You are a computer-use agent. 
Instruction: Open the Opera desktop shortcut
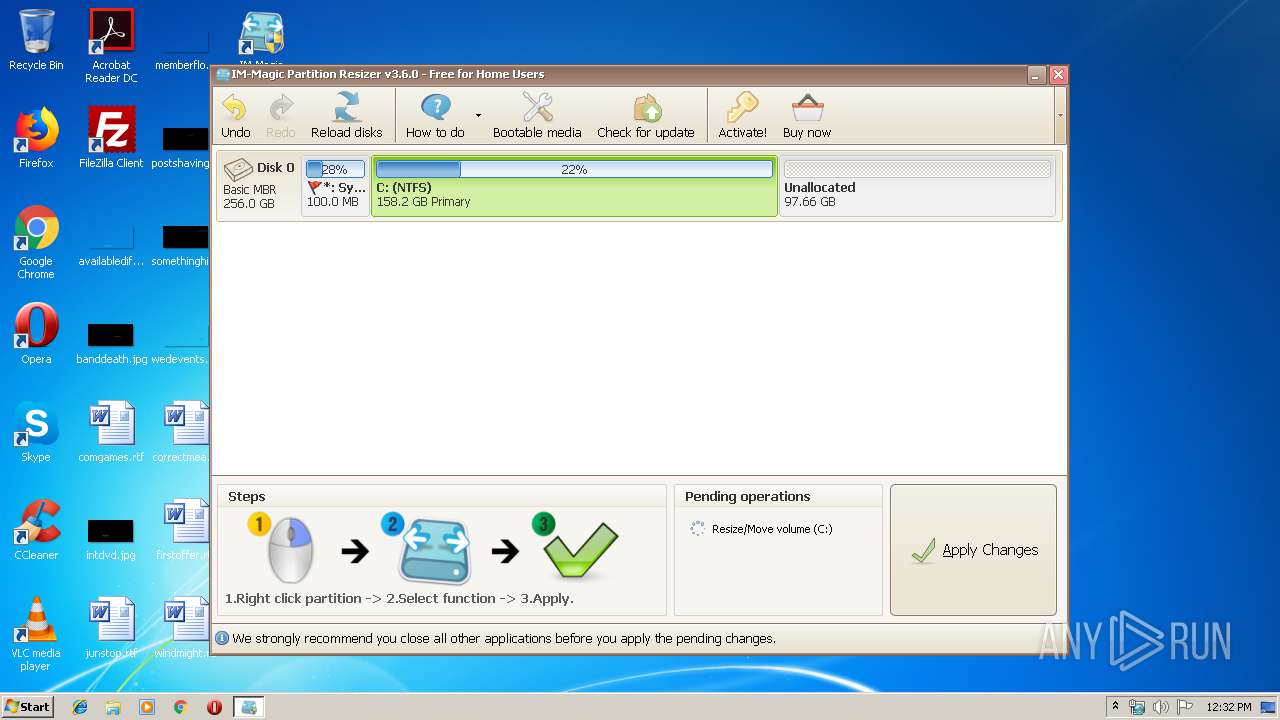36,334
